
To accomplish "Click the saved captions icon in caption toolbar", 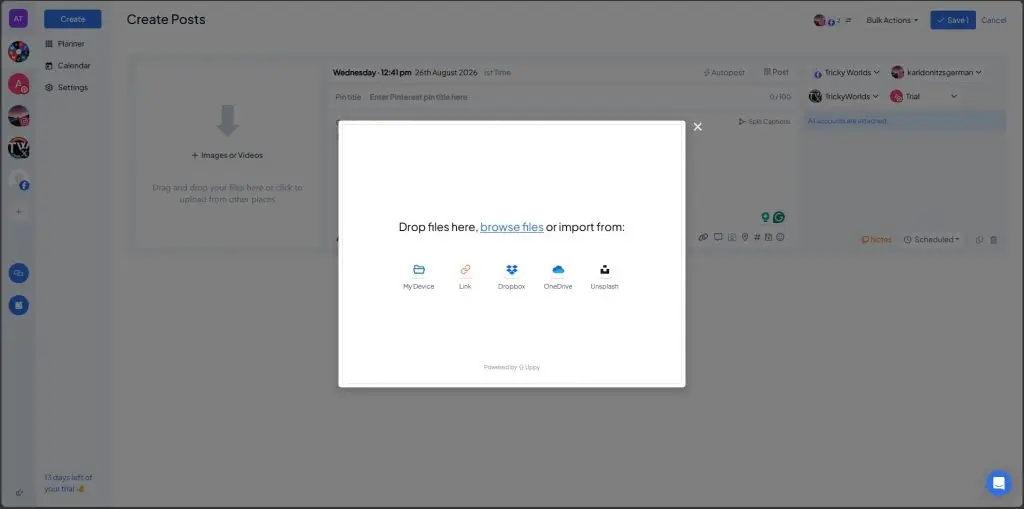I will coord(768,237).
